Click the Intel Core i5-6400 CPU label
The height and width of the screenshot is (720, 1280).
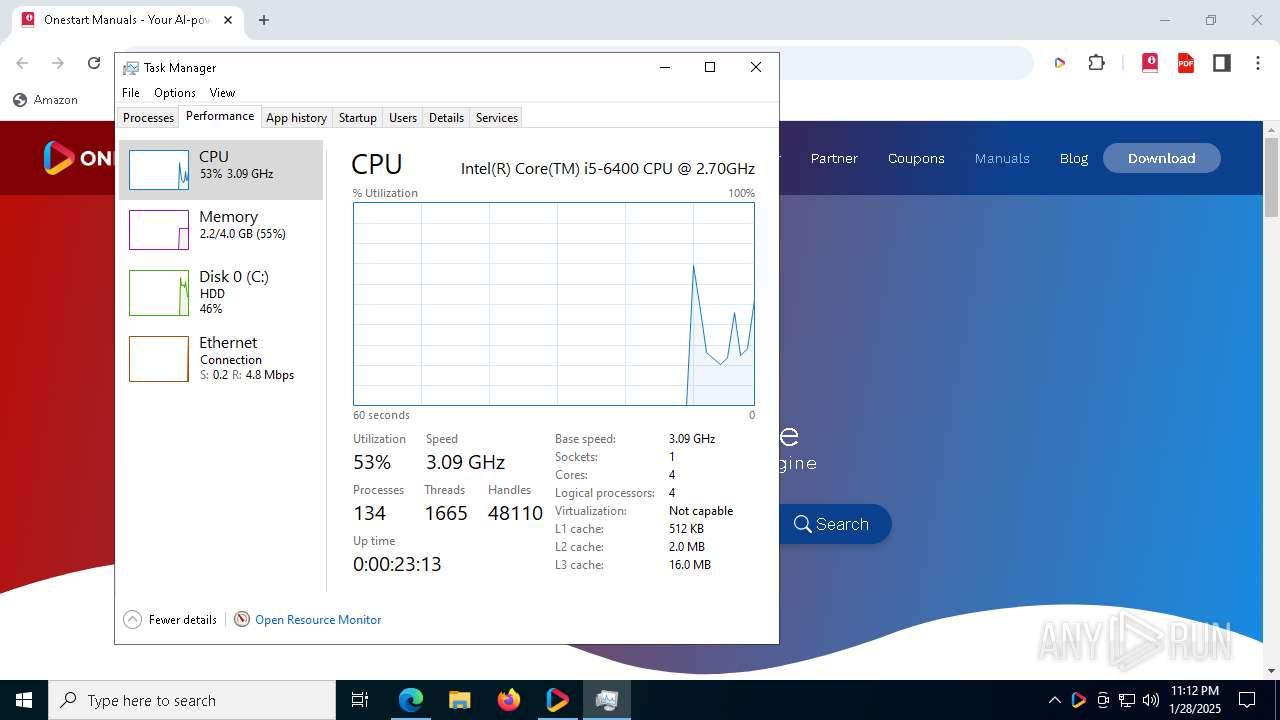pos(608,168)
